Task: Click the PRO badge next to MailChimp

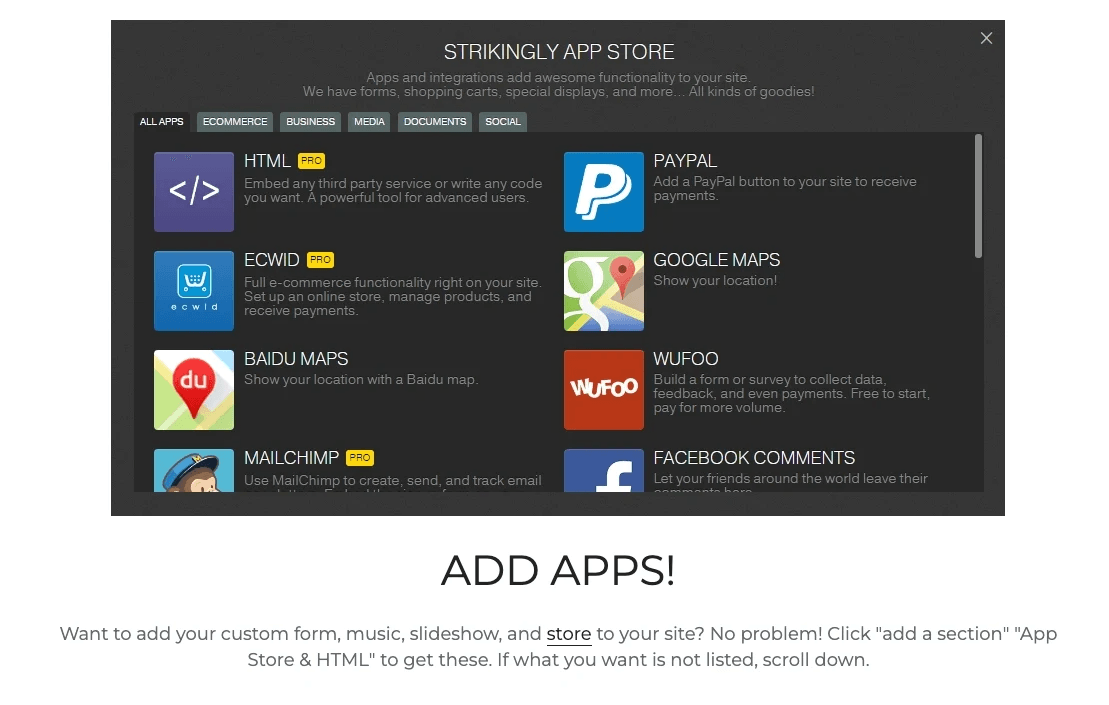Action: pyautogui.click(x=360, y=458)
